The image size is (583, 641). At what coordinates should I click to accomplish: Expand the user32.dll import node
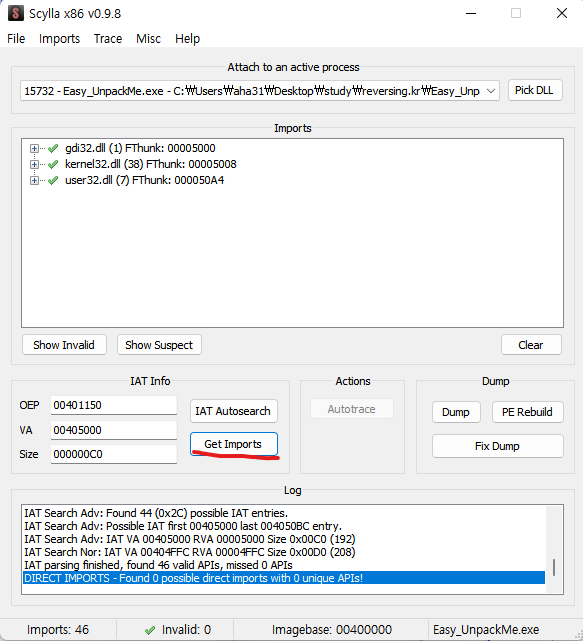(34, 180)
